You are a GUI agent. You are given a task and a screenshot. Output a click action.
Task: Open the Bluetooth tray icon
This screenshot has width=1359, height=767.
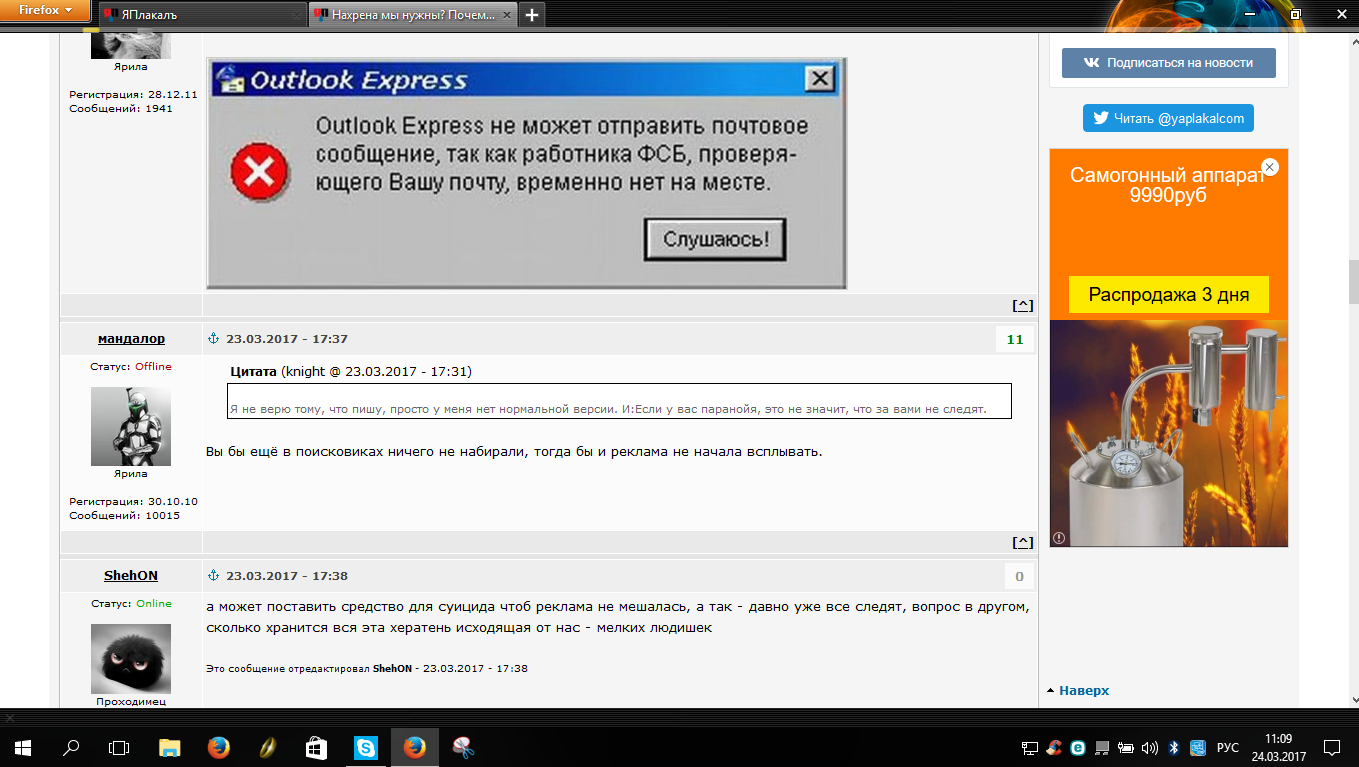pyautogui.click(x=1174, y=748)
